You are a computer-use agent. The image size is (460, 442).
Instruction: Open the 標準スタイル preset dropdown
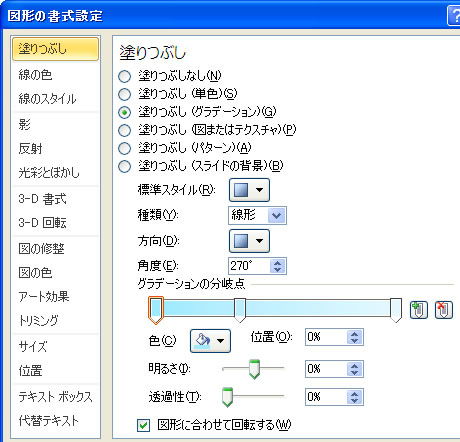(x=249, y=190)
